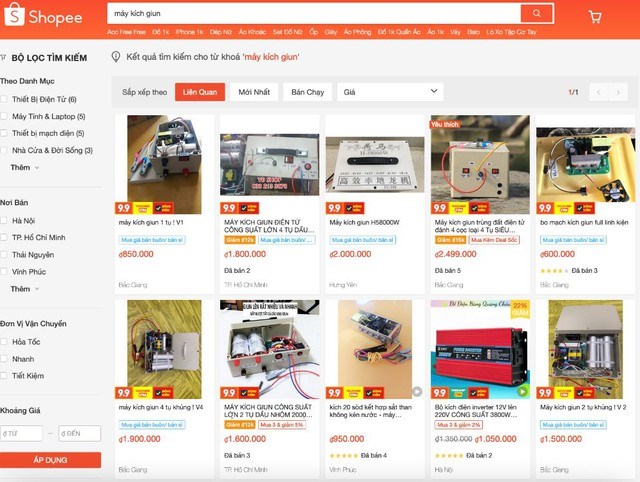Sort results by Bán Chạy
Viewport: 640px width, 482px height.
pyautogui.click(x=308, y=92)
